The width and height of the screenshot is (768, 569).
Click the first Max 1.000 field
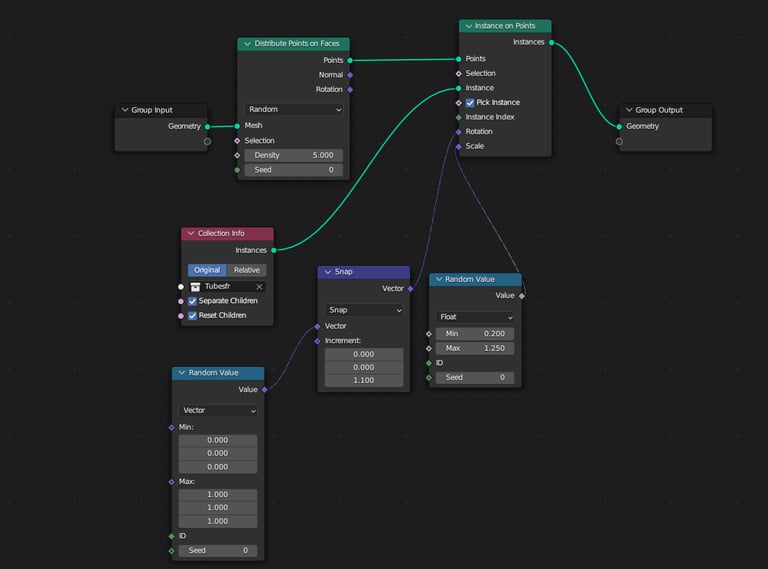(x=218, y=495)
